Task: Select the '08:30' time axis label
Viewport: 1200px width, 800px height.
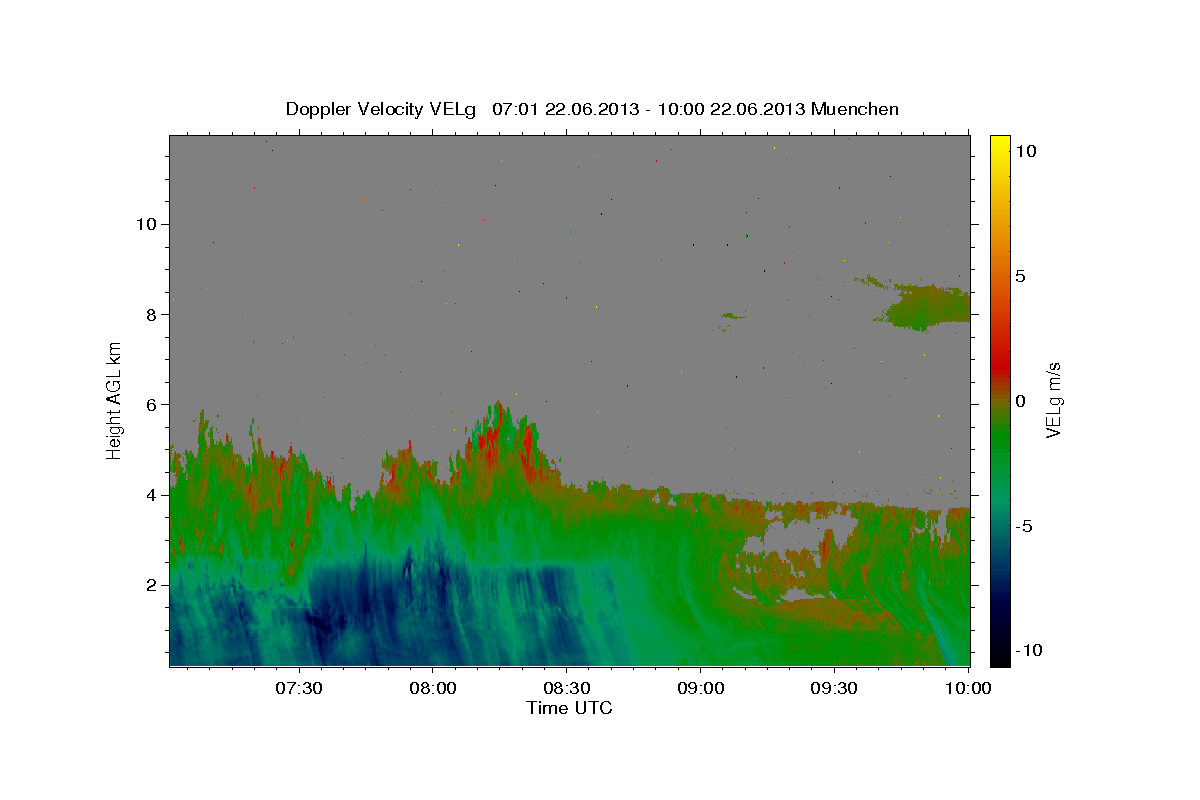Action: [566, 688]
